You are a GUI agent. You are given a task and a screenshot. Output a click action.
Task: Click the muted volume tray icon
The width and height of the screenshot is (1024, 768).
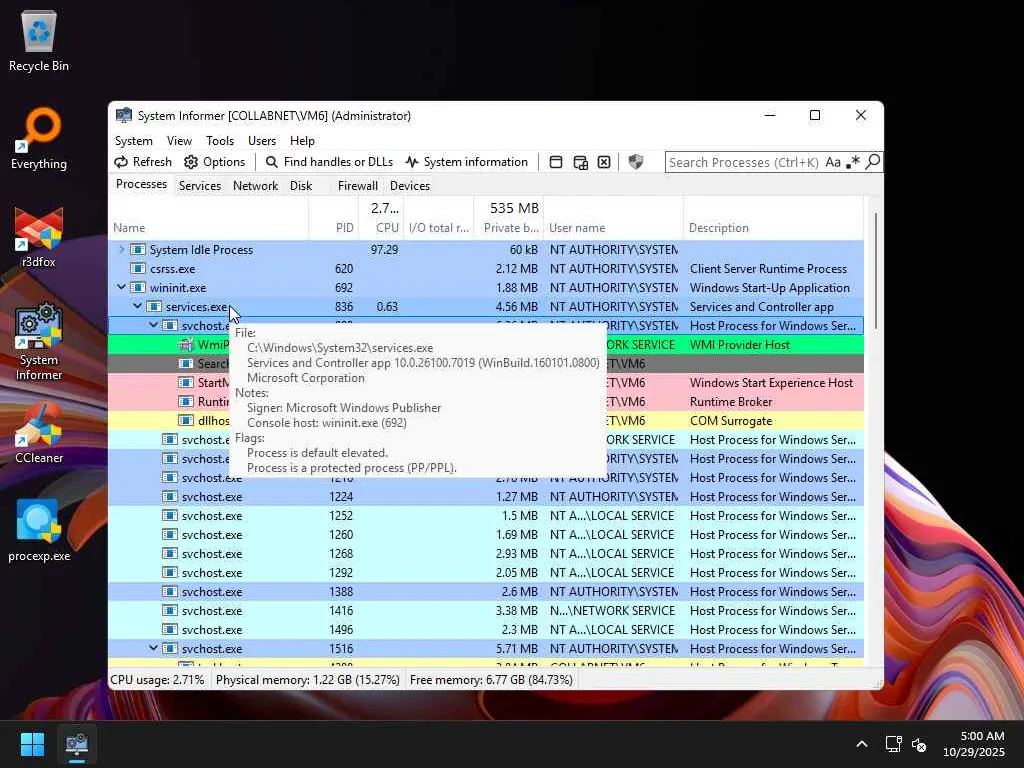point(919,744)
